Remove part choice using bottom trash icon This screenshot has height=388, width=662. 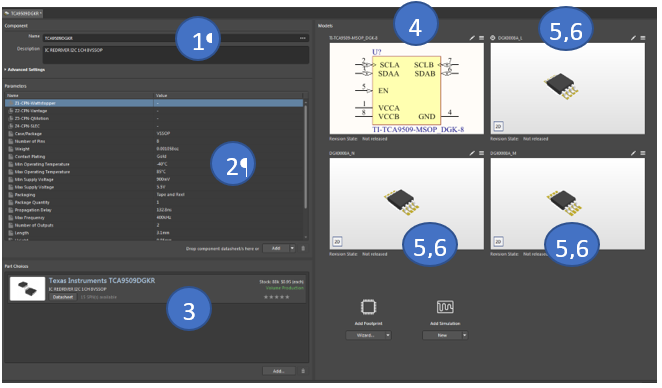[303, 371]
